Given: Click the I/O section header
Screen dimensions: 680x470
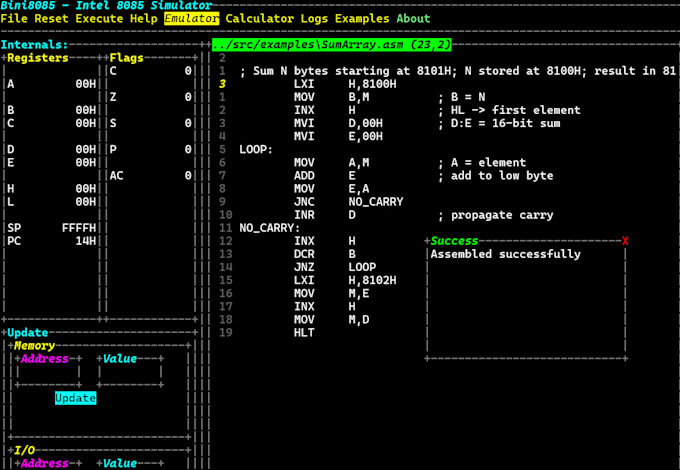Looking at the screenshot, I should [24, 450].
